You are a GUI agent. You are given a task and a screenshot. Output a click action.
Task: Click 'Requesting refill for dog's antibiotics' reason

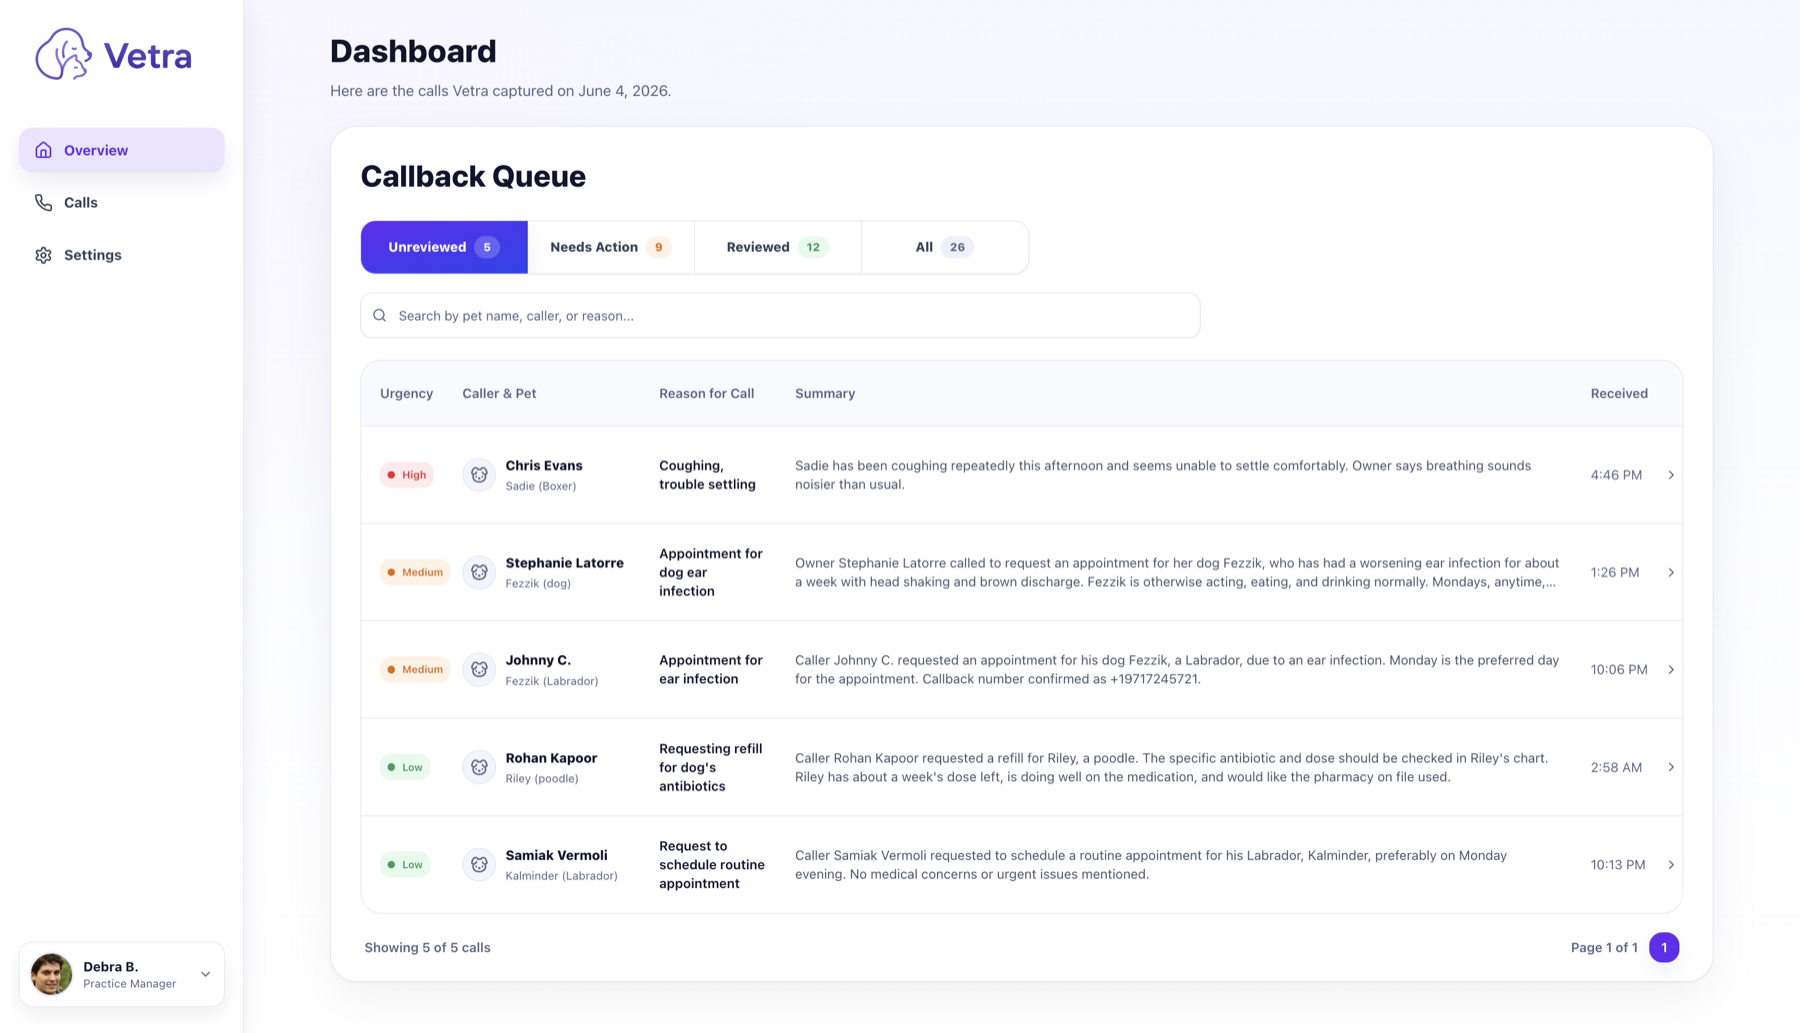[x=710, y=767]
